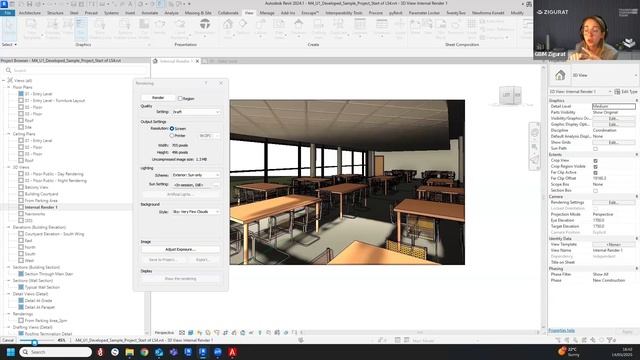The width and height of the screenshot is (640, 360).
Task: Open Google Chrome from the taskbar
Action: pyautogui.click(x=144, y=352)
